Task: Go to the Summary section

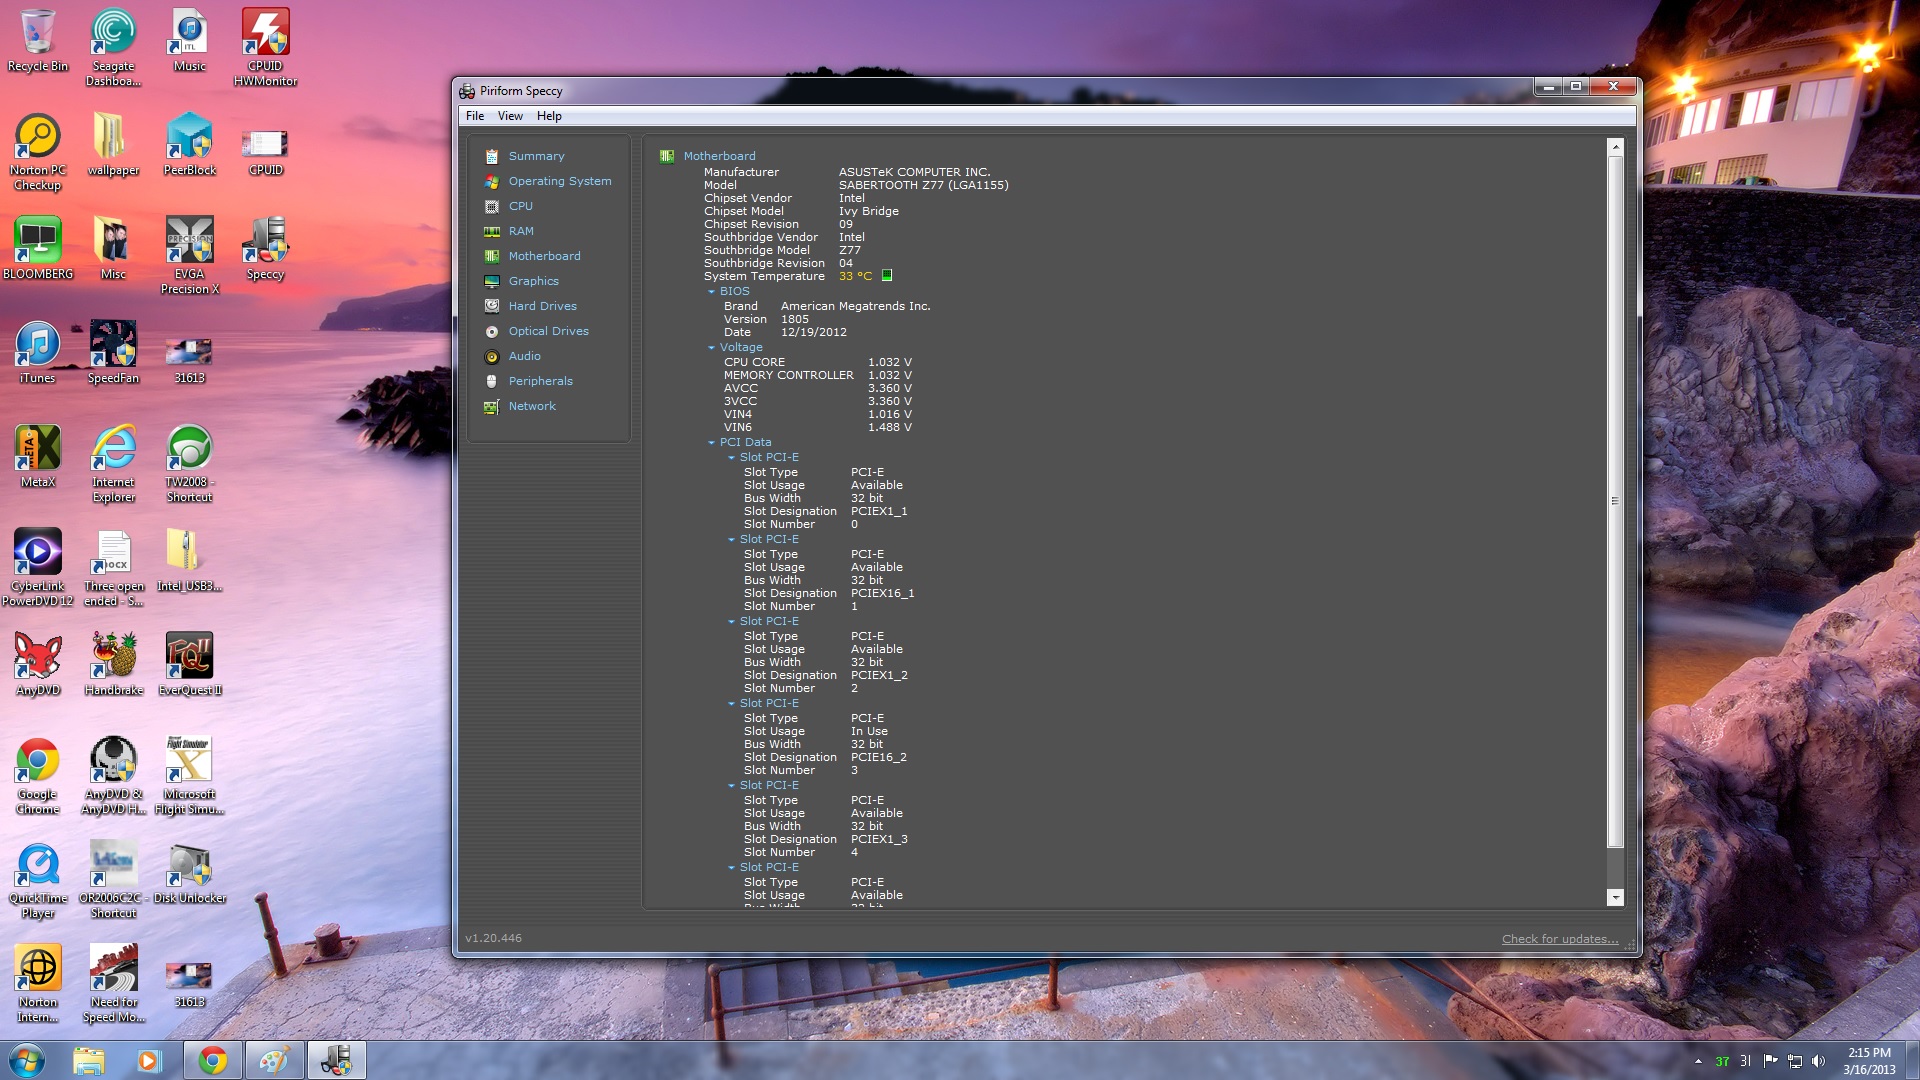Action: click(x=536, y=156)
